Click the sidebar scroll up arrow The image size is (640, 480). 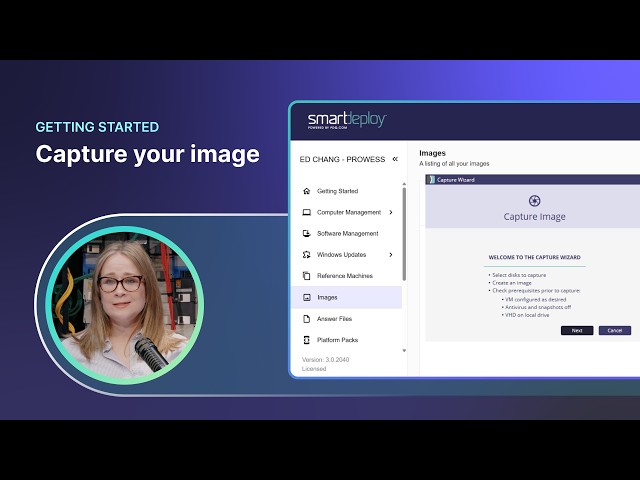coord(404,184)
